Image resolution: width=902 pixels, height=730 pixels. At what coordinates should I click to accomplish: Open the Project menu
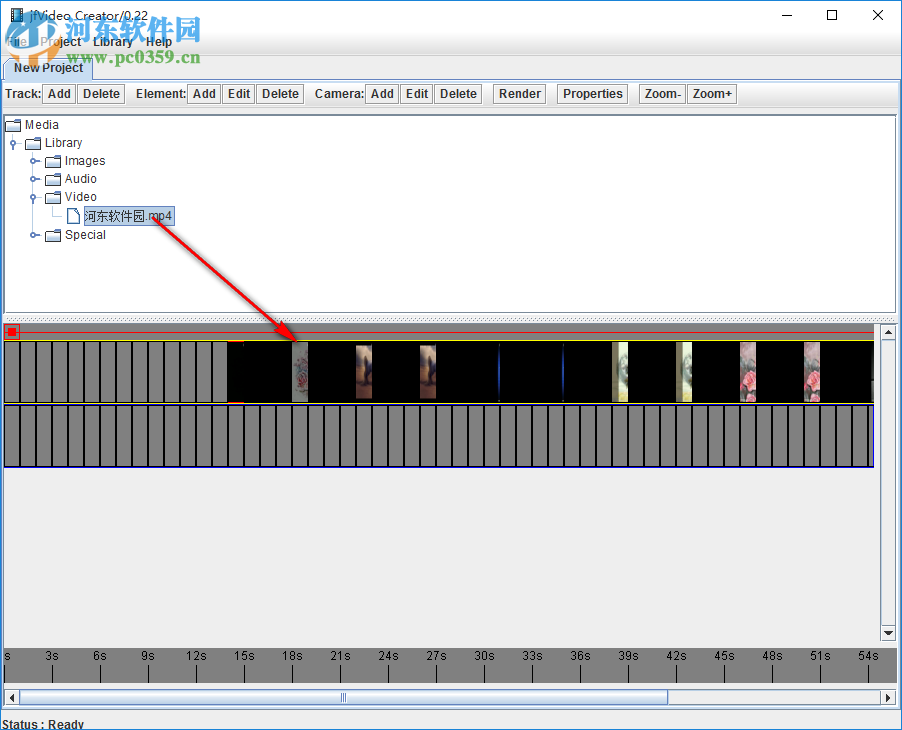click(x=60, y=42)
